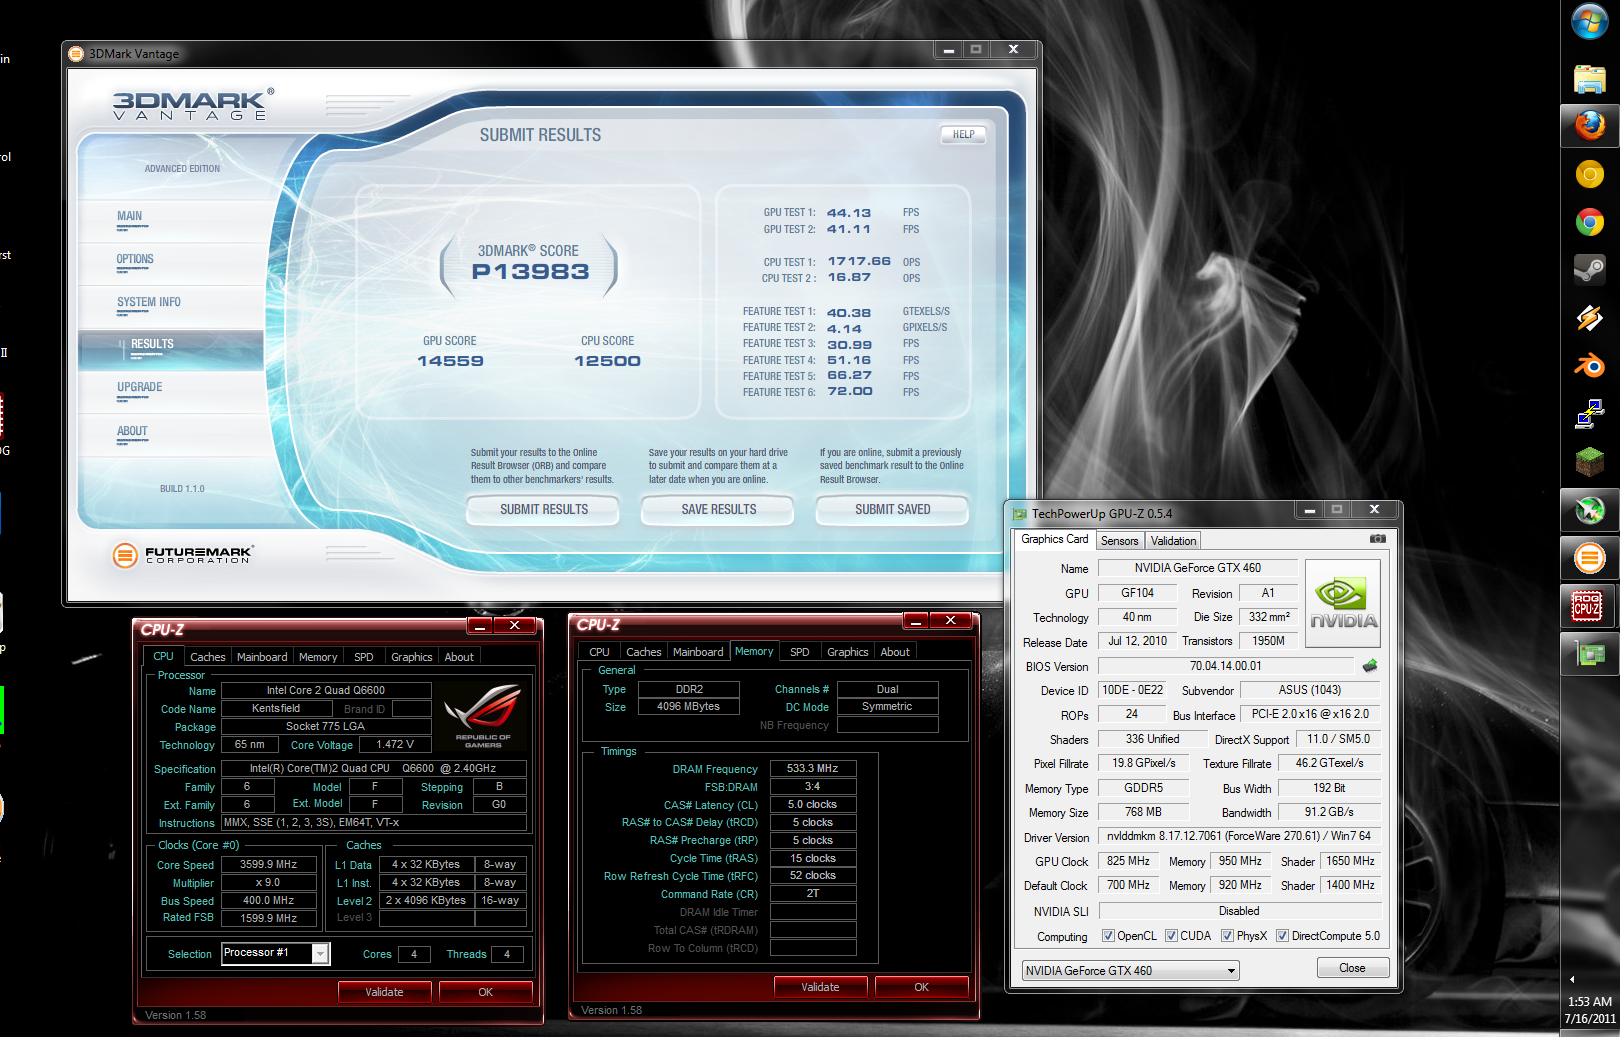
Task: Click the Intel Core 2 Quad Q6600 name field
Action: coord(326,690)
